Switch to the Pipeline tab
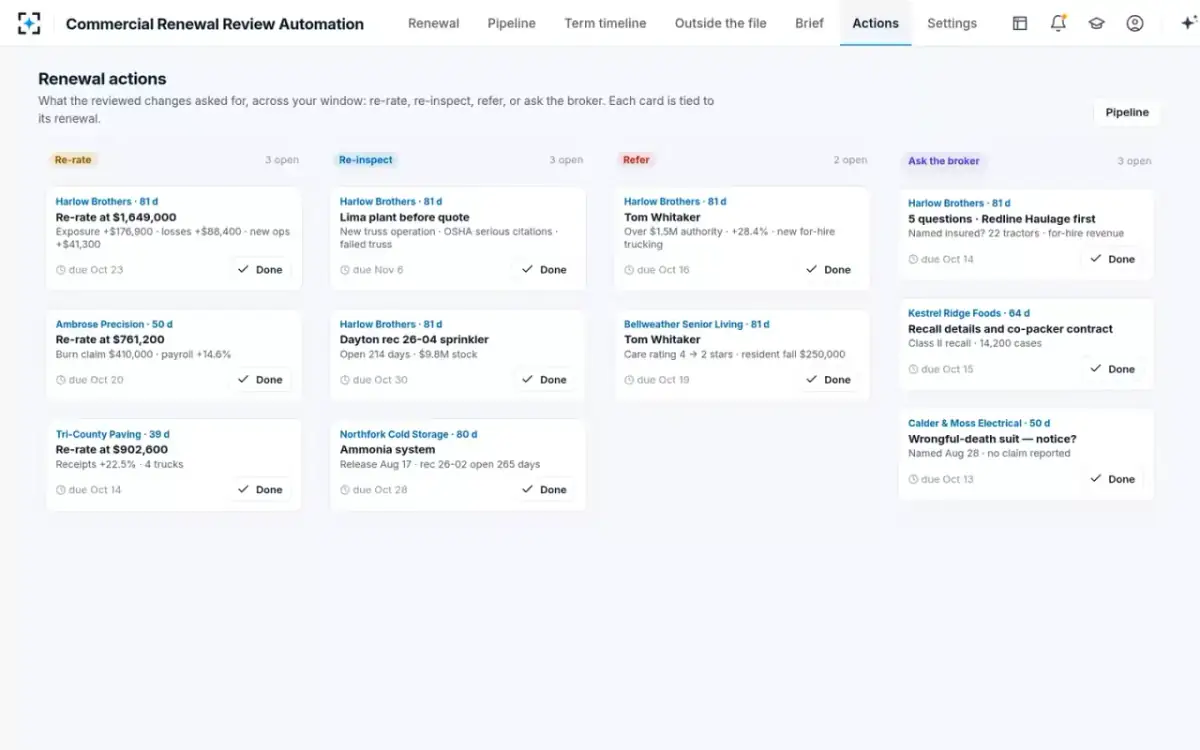The width and height of the screenshot is (1200, 750). pos(511,23)
